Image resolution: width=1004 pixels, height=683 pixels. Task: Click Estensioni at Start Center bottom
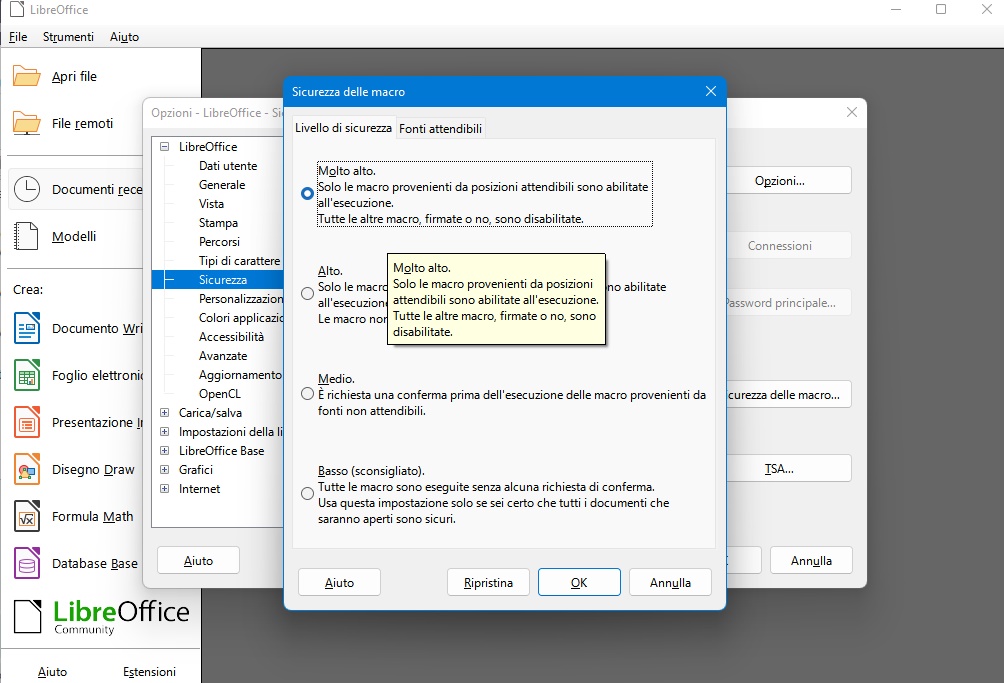click(x=149, y=671)
